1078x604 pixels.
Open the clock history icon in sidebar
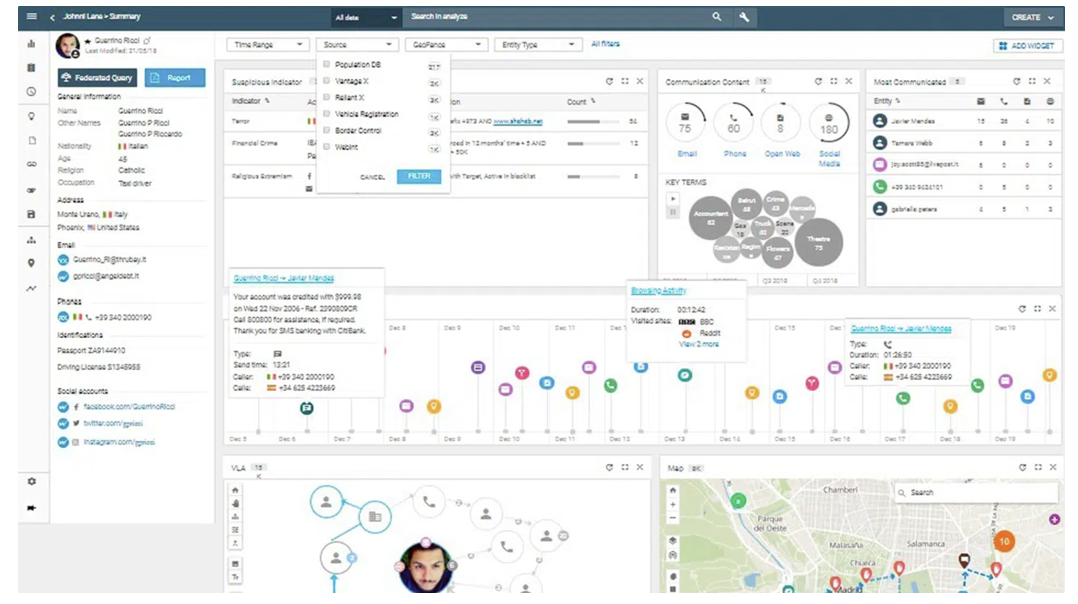click(31, 91)
